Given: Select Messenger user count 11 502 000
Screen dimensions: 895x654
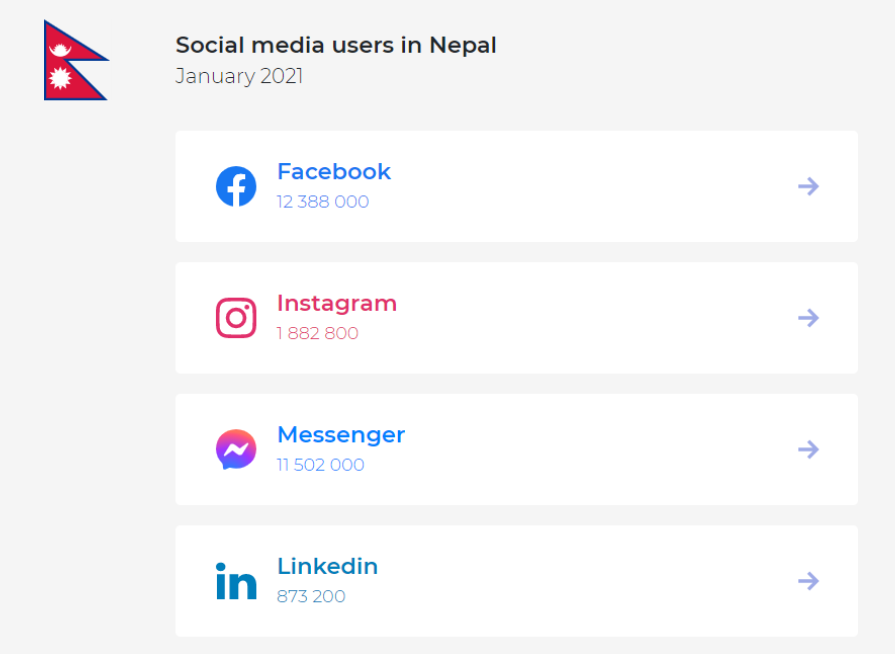Looking at the screenshot, I should pos(320,465).
